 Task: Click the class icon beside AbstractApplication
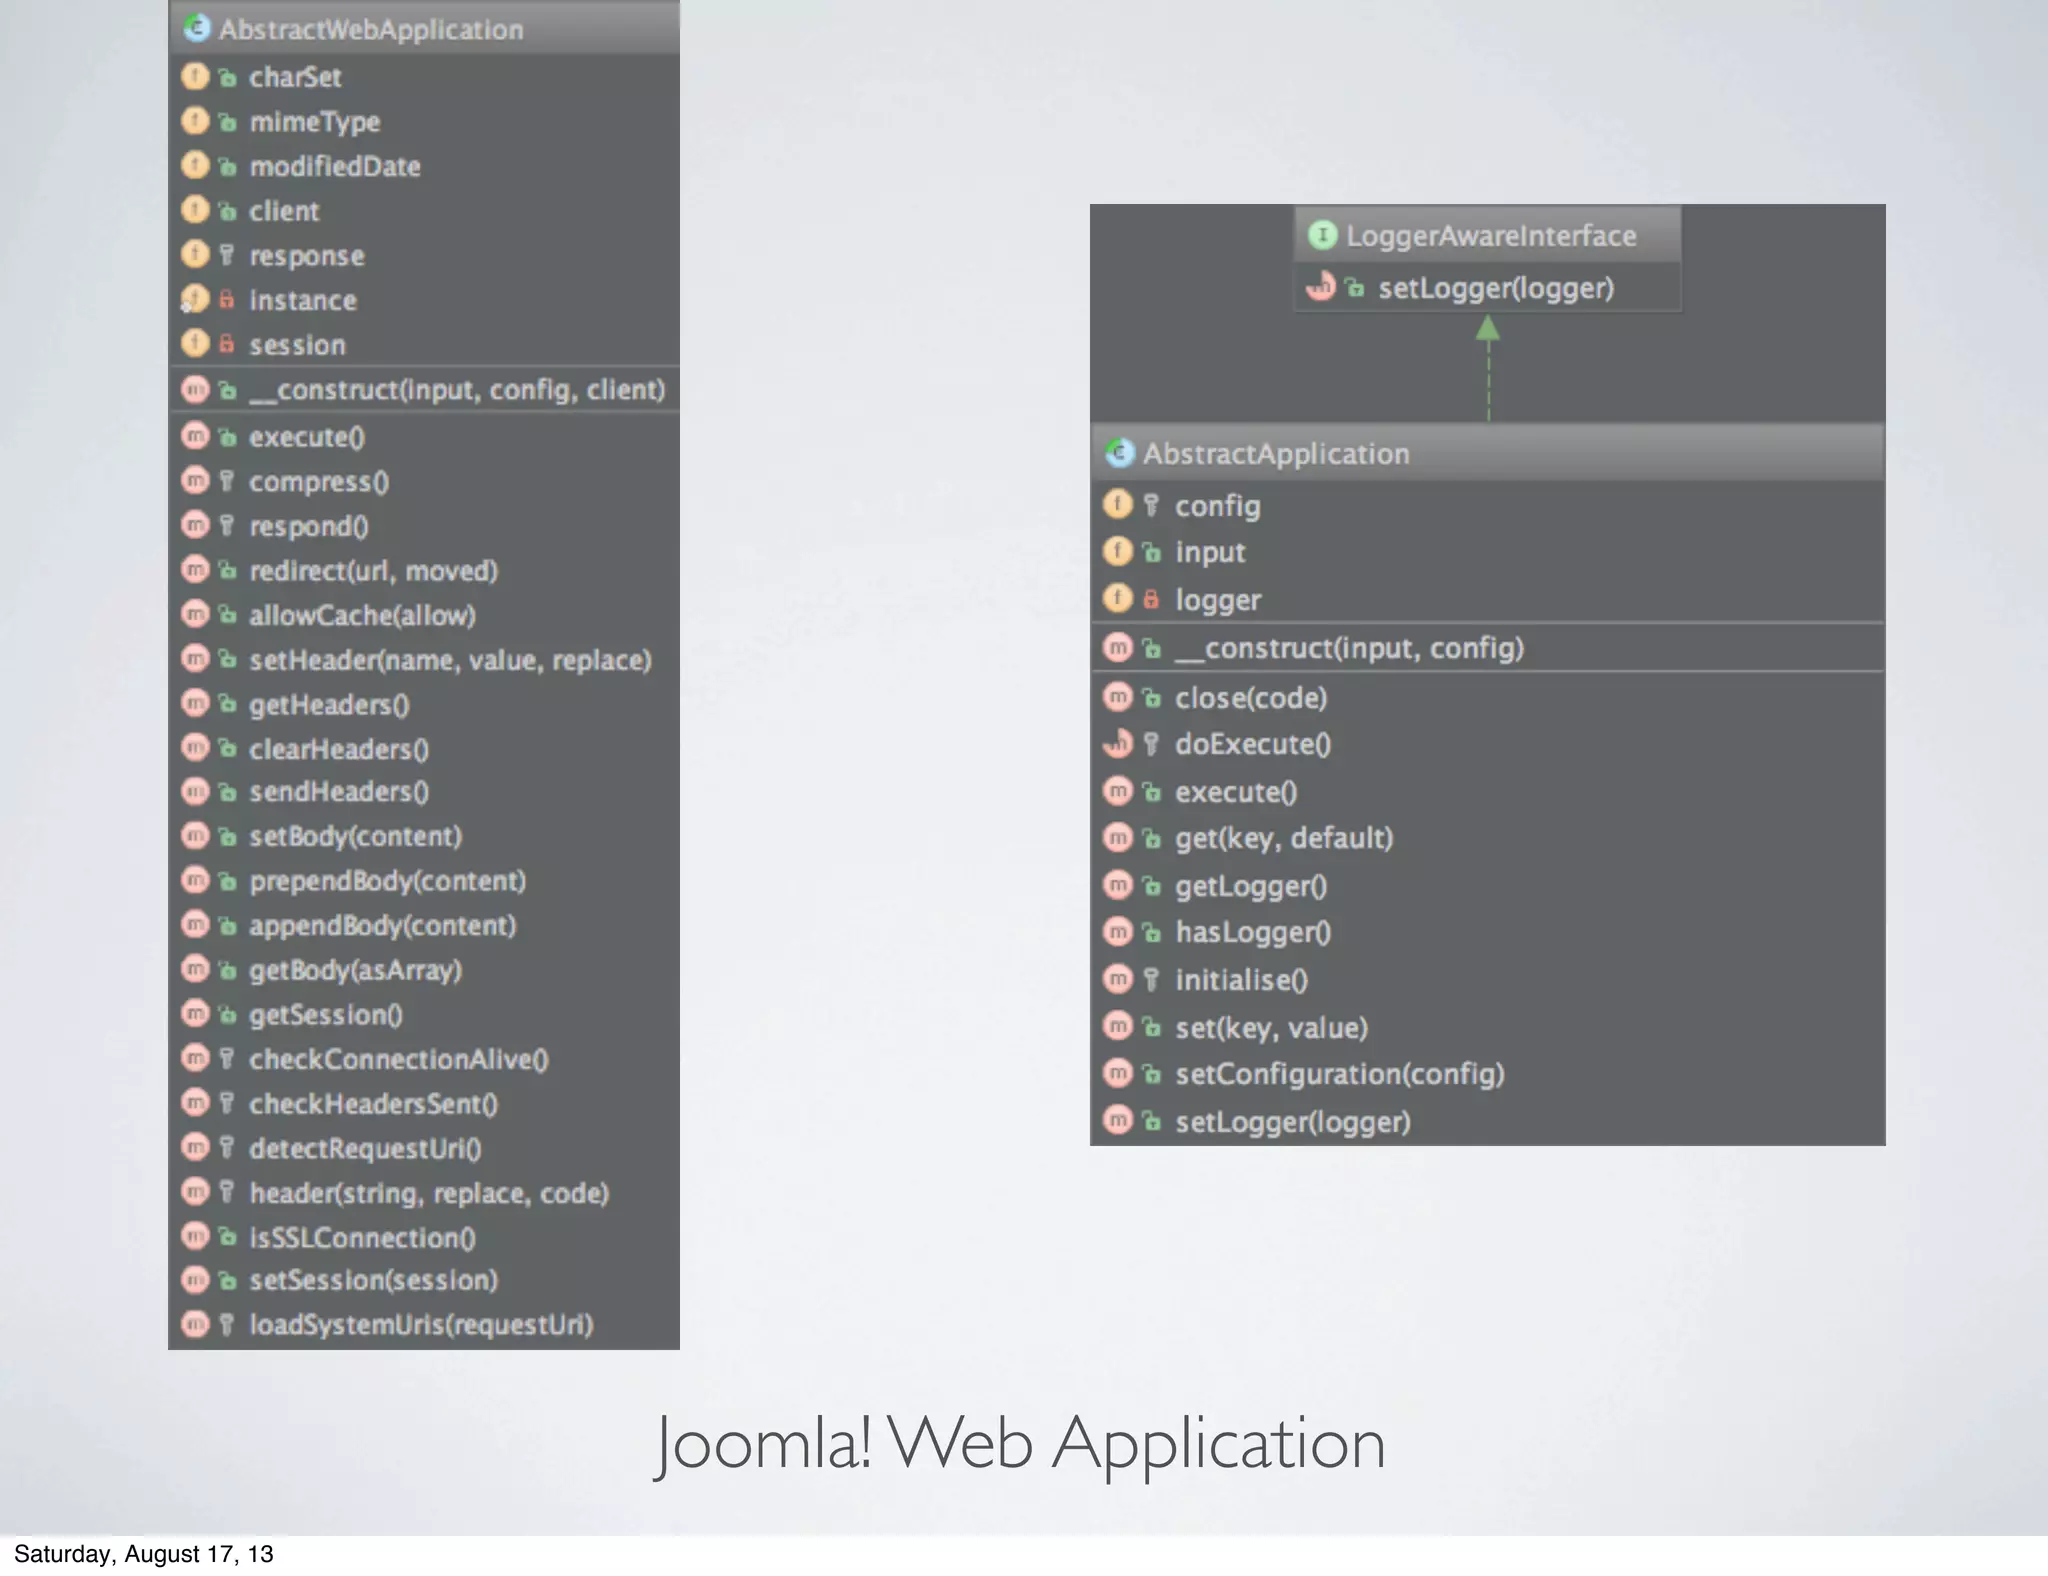(1119, 453)
